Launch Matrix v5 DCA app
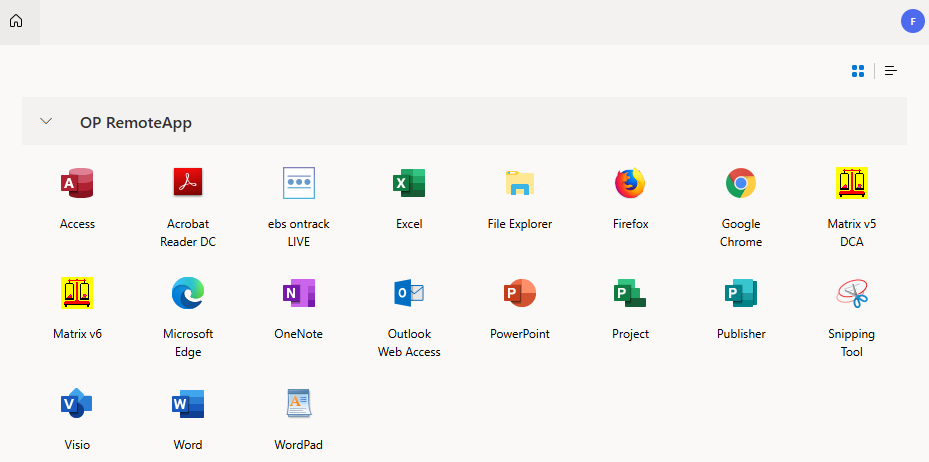Image resolution: width=929 pixels, height=462 pixels. tap(851, 183)
